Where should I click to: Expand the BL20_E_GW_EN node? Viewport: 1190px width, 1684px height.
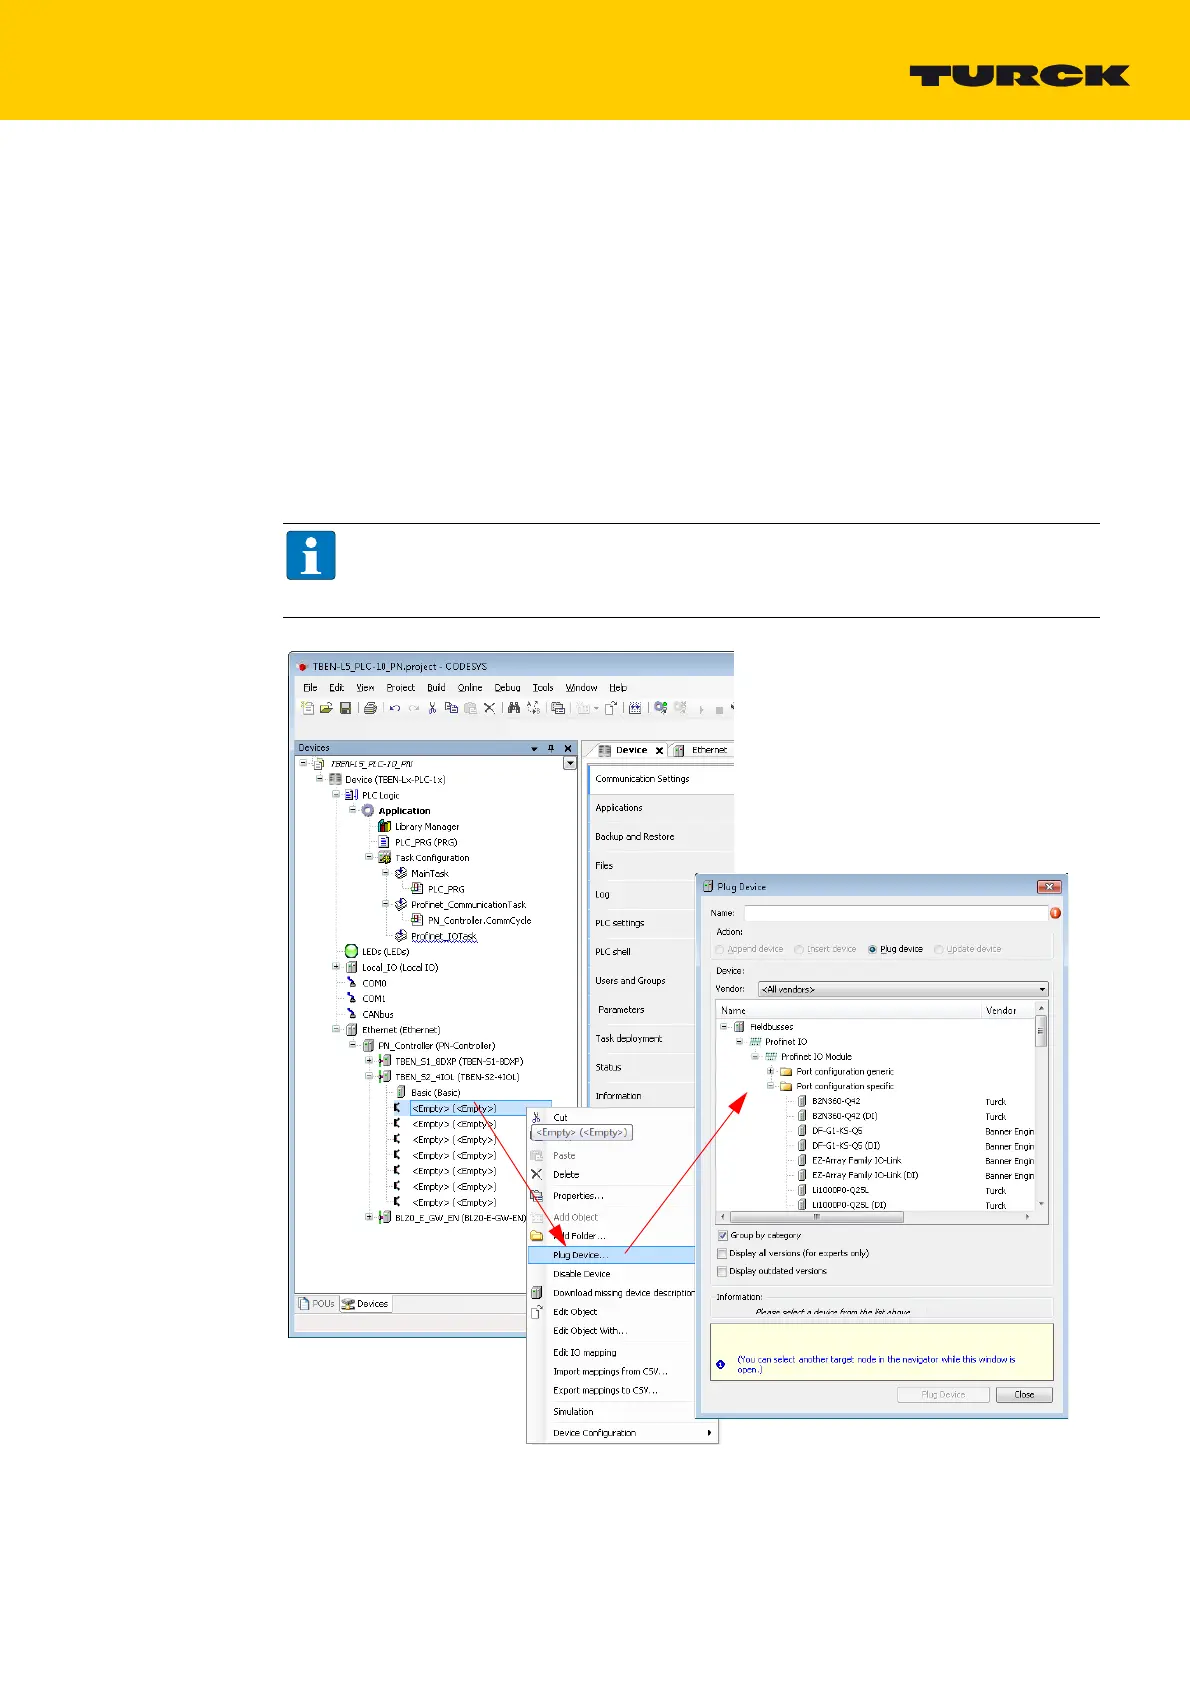click(369, 1217)
